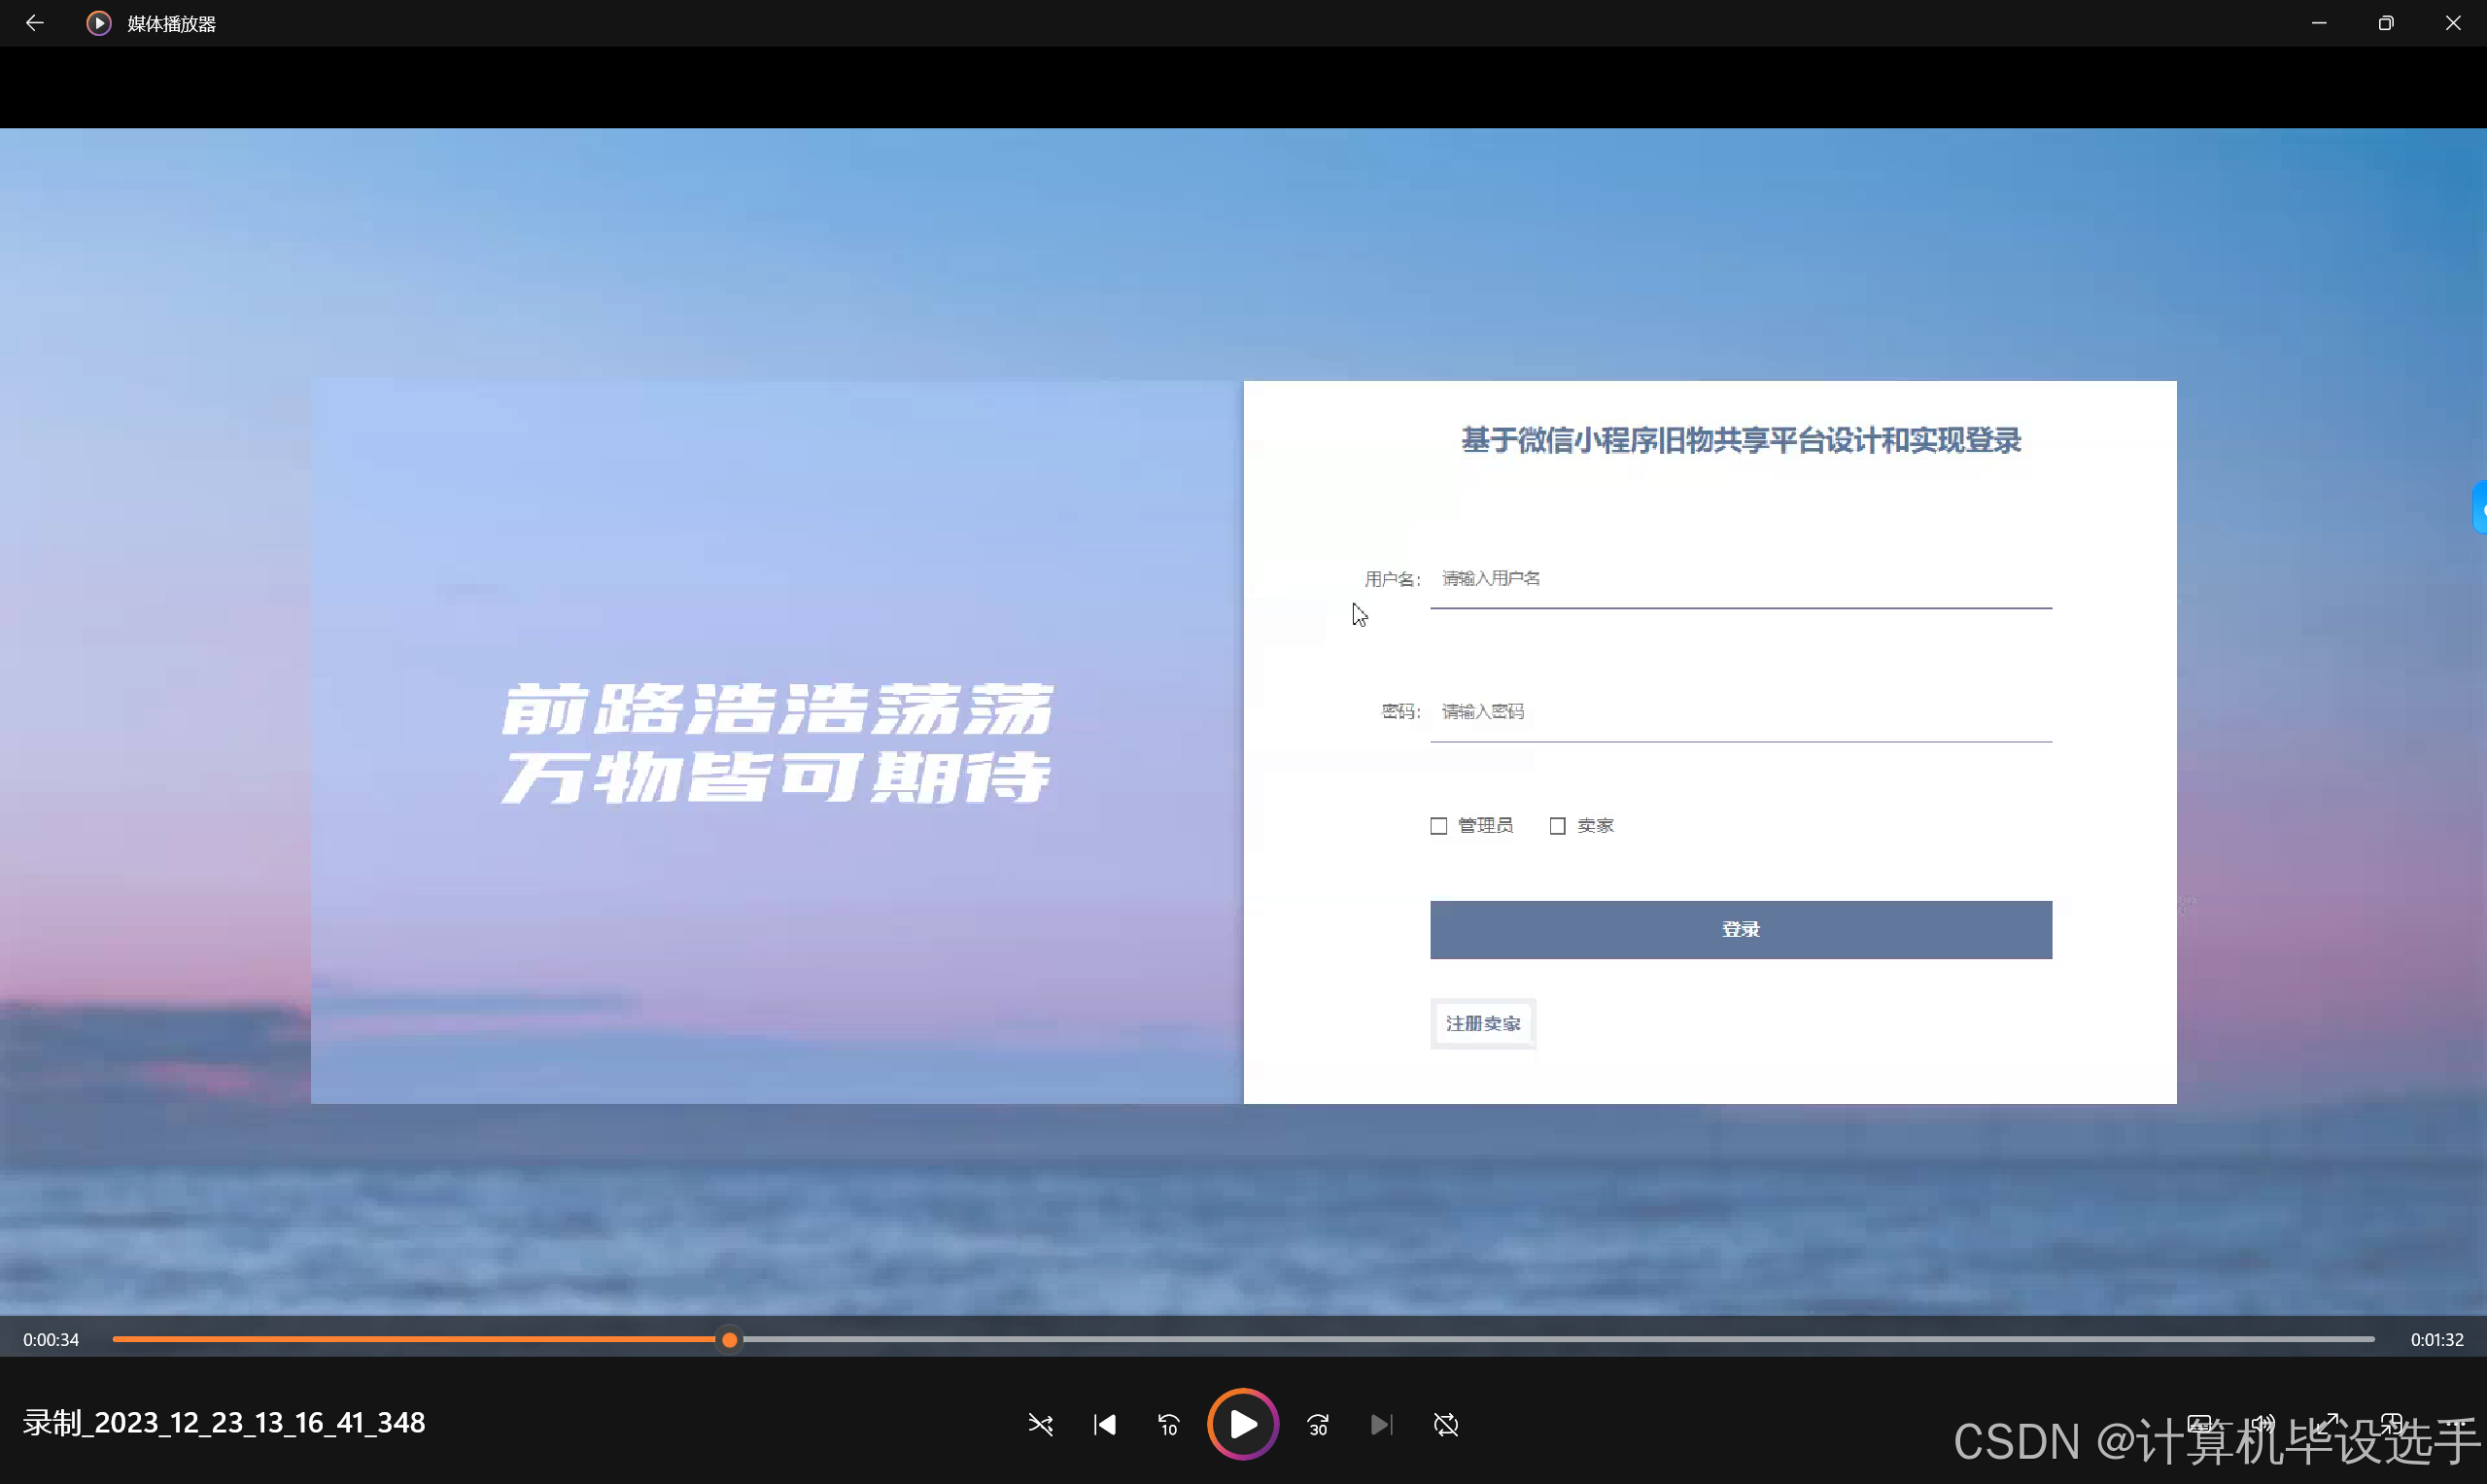Image resolution: width=2487 pixels, height=1484 pixels.
Task: Open the volume control
Action: (x=2262, y=1423)
